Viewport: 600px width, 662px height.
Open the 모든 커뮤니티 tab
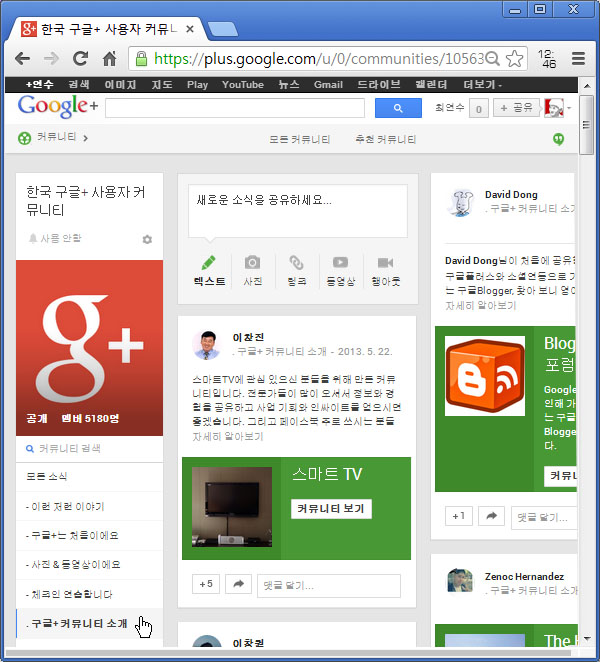(x=299, y=139)
